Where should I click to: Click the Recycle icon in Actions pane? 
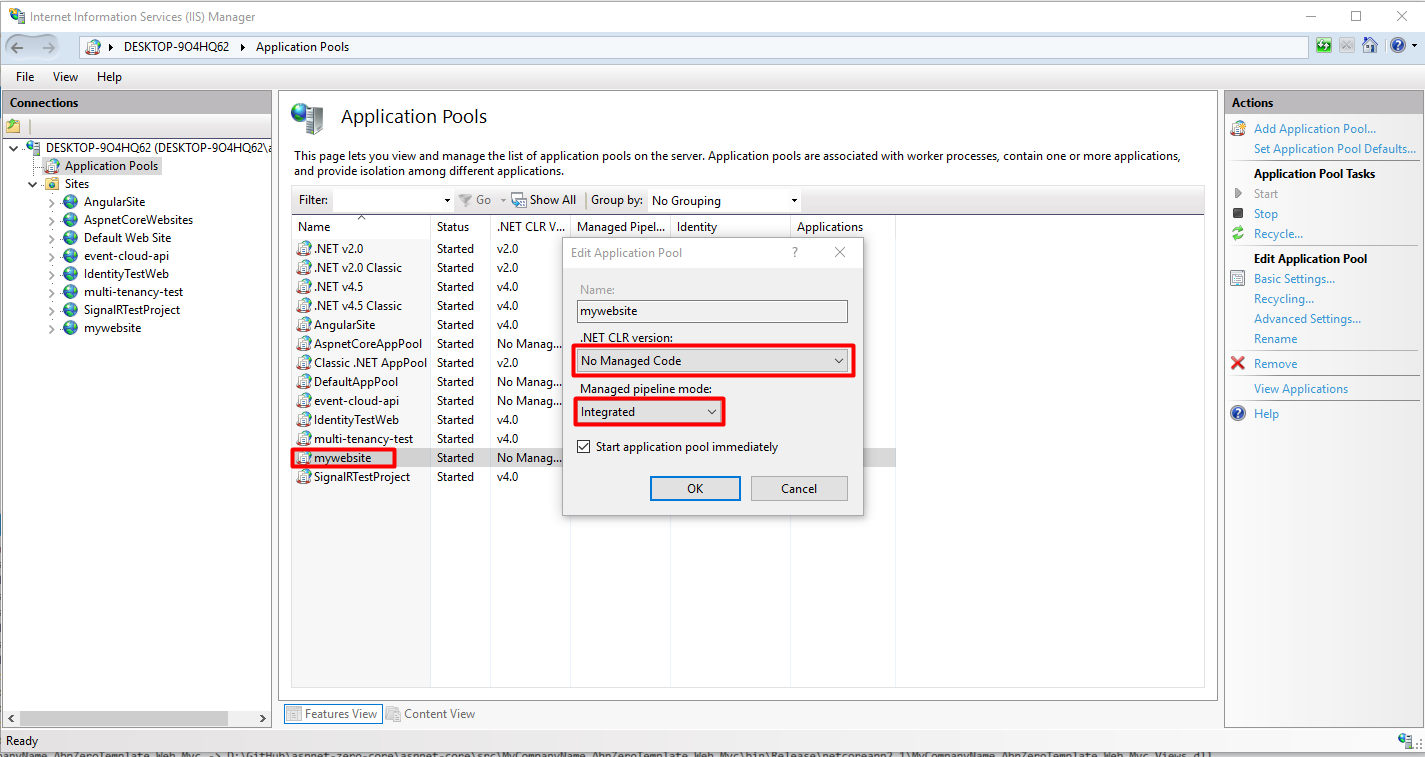pos(1238,234)
